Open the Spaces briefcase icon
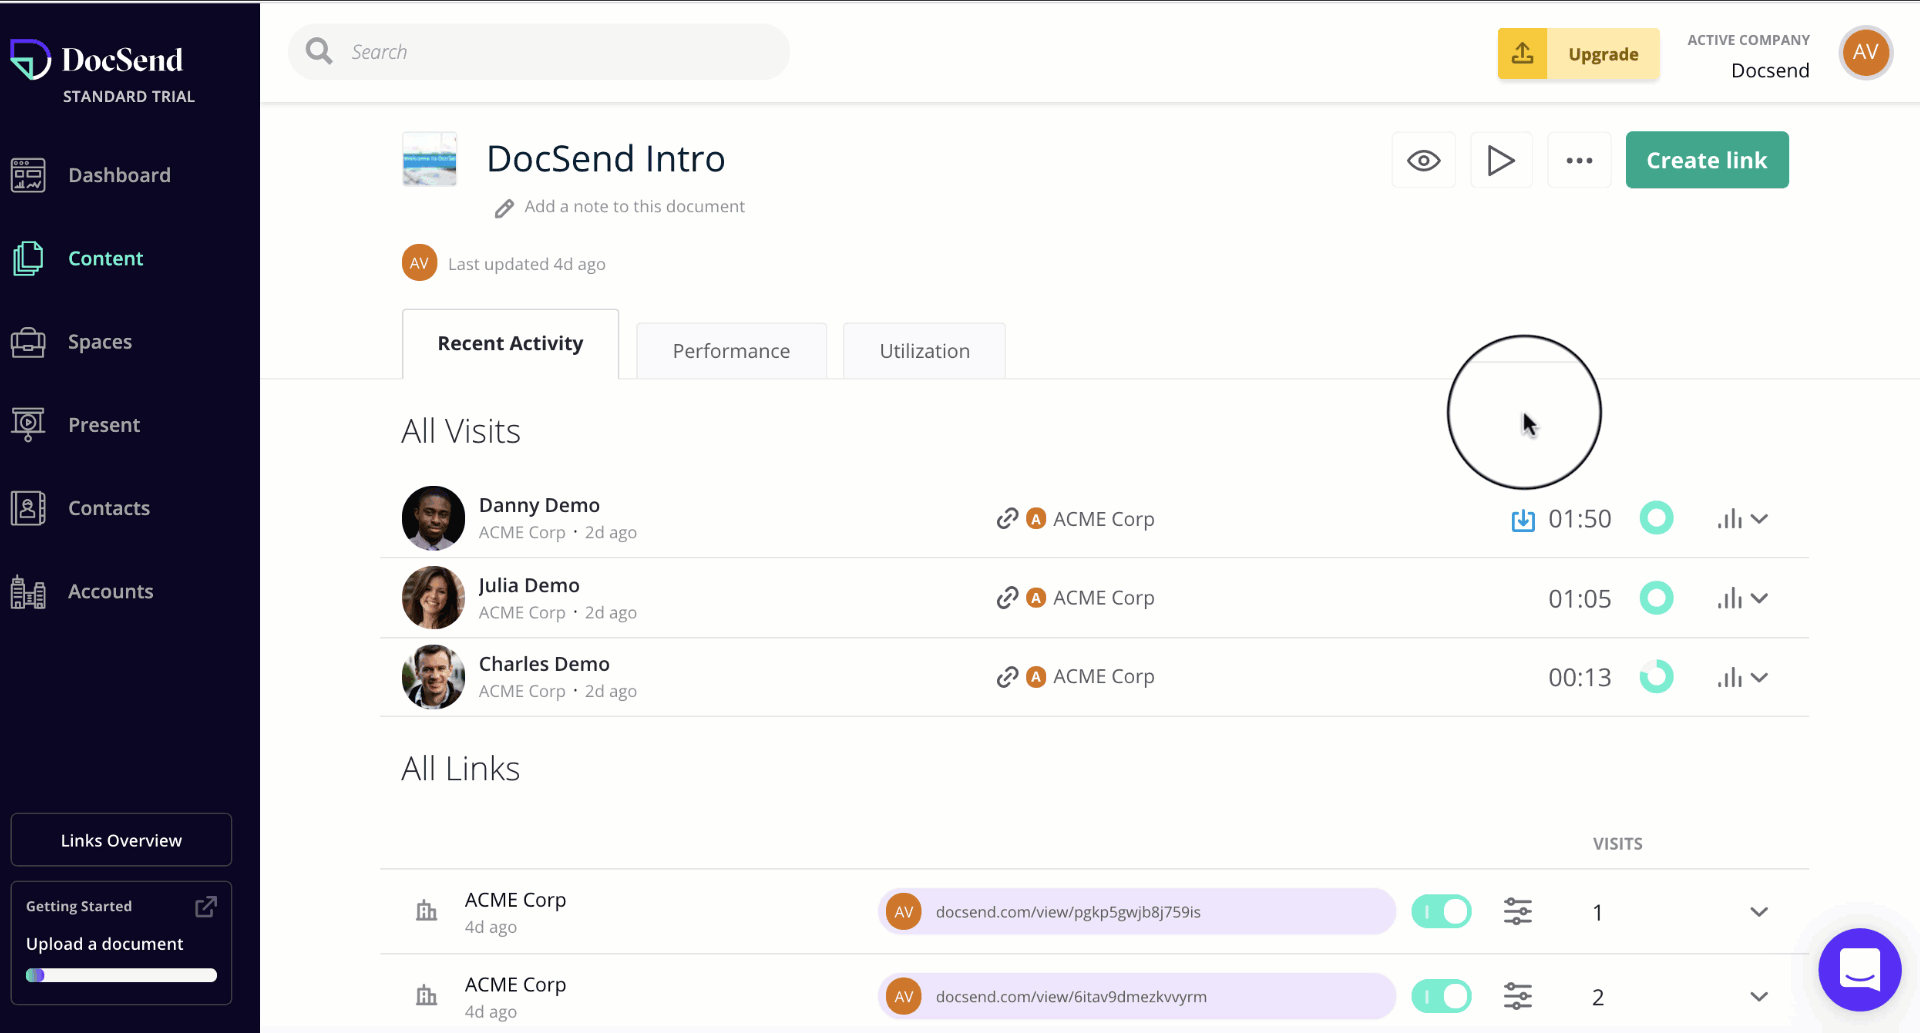The width and height of the screenshot is (1920, 1033). (28, 342)
